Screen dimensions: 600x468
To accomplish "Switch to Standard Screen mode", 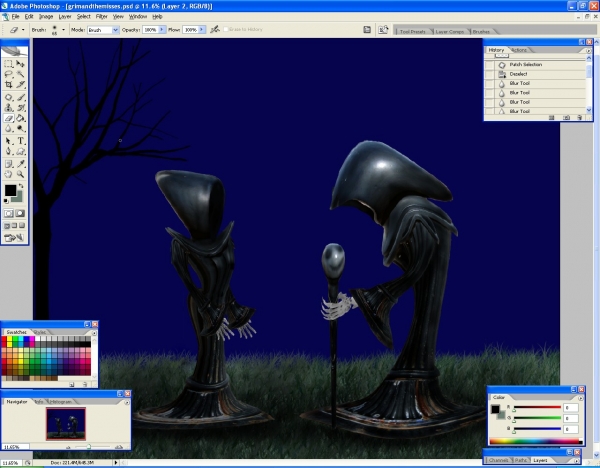I will click(7, 226).
